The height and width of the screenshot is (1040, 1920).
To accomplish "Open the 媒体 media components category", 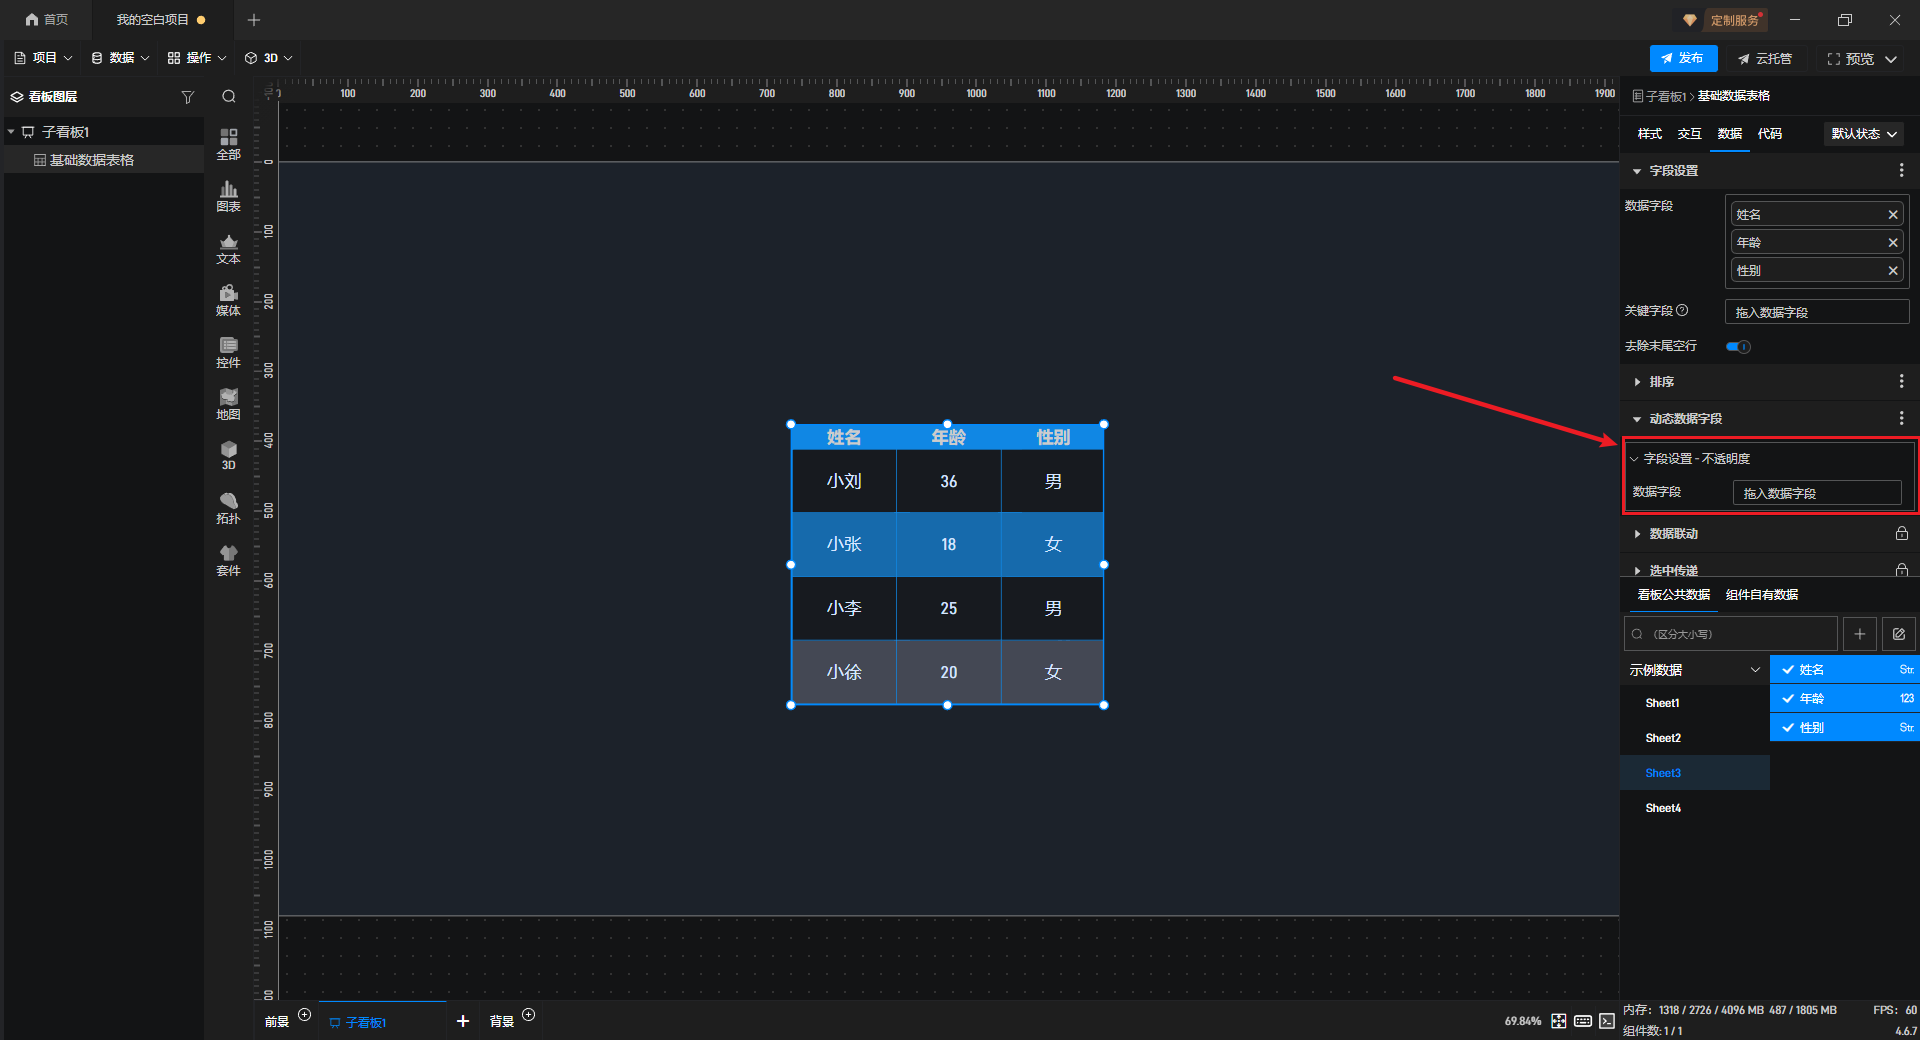I will coord(228,300).
